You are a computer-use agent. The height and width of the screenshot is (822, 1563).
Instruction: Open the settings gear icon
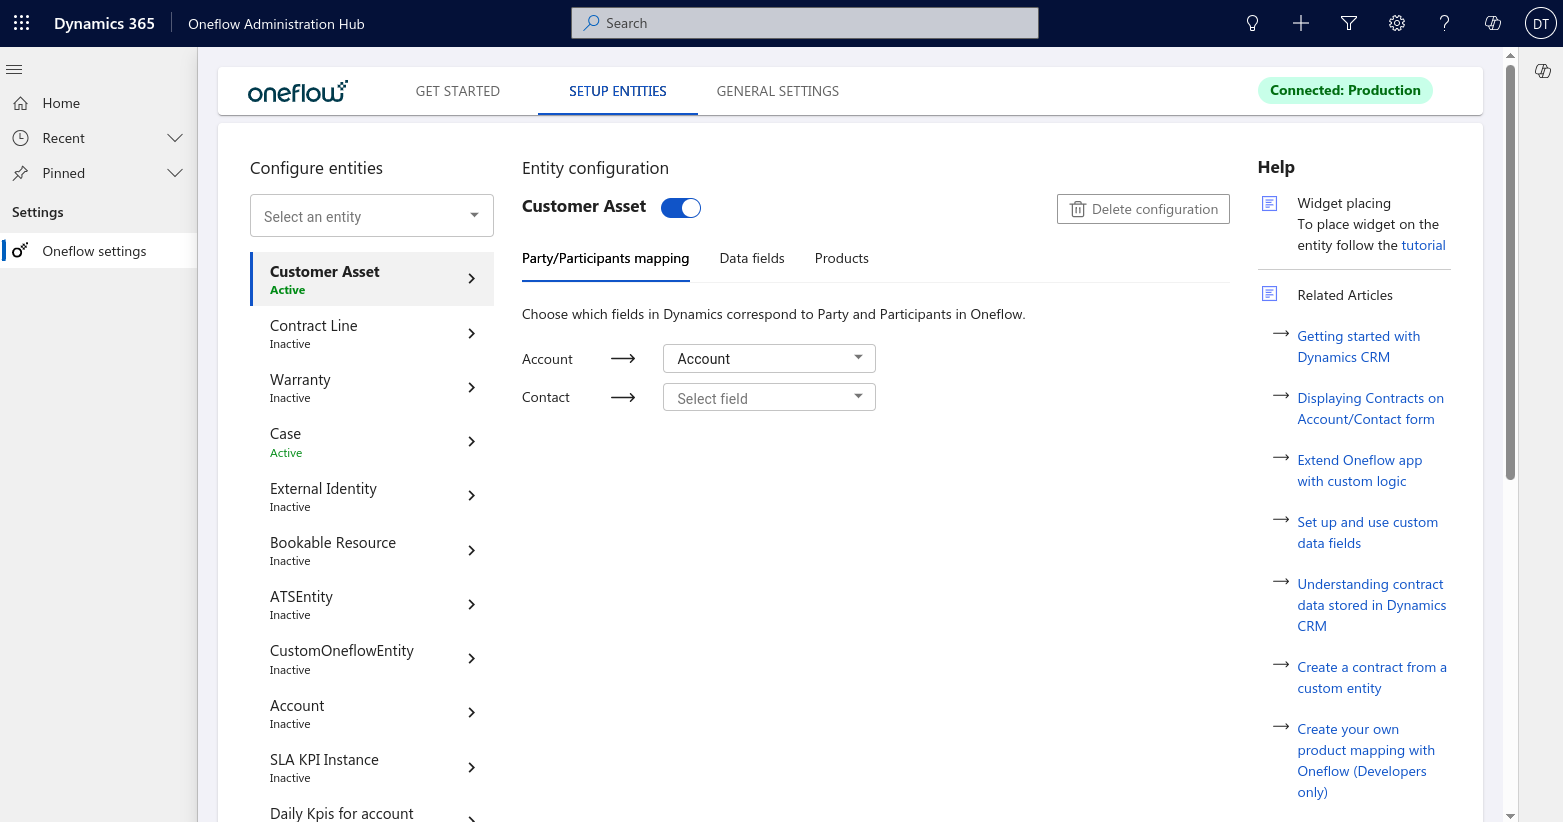(1396, 23)
